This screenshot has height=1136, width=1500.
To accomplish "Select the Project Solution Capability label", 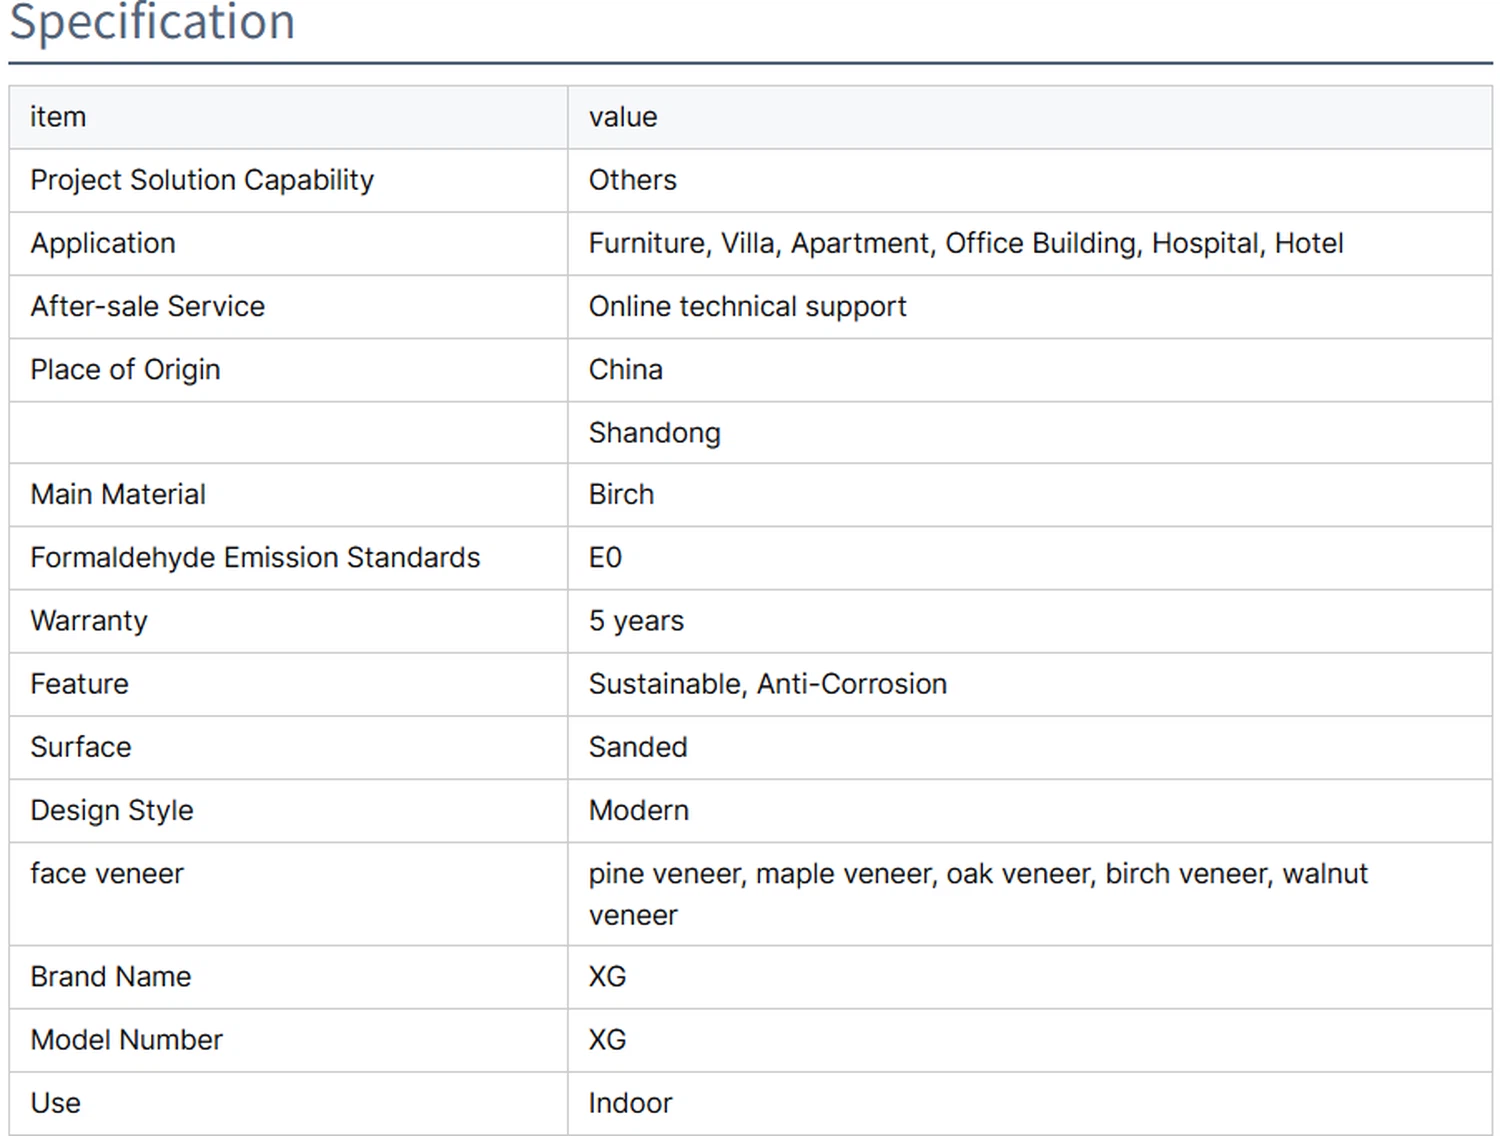I will (202, 180).
